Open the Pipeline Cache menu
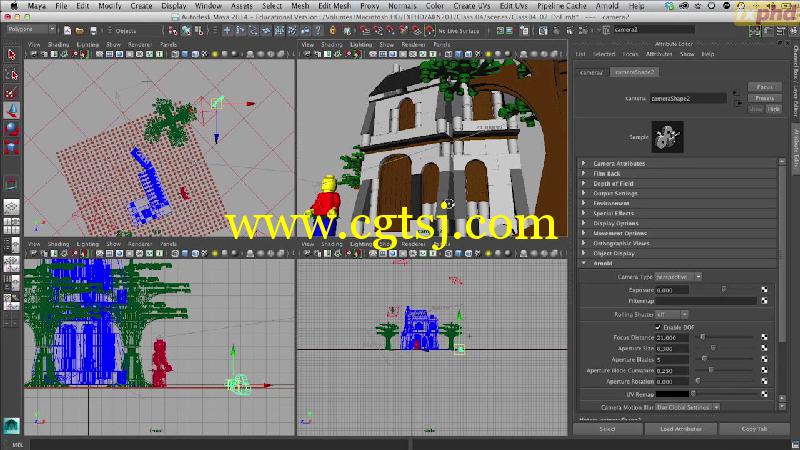800x450 pixels. pyautogui.click(x=561, y=6)
